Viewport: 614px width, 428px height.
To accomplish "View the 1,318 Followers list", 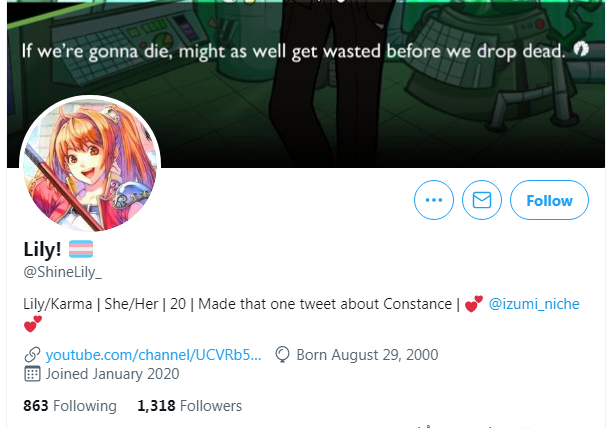I will tap(190, 406).
